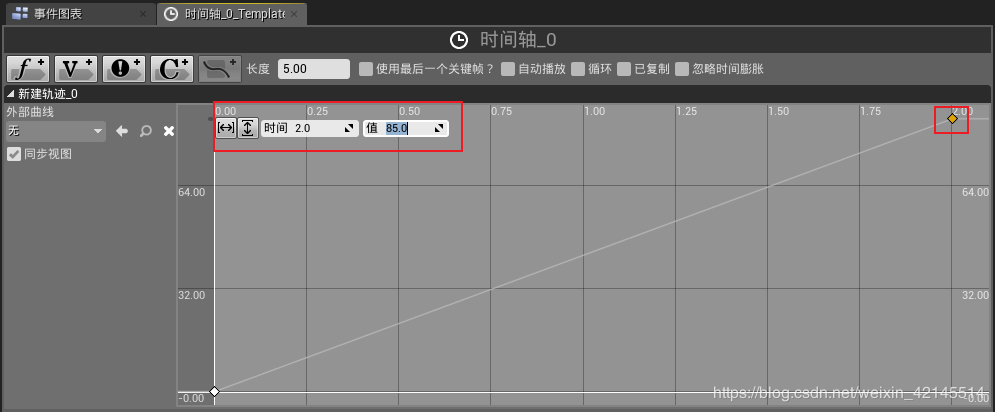Uncheck 同步视图 checkbox

tap(13, 154)
